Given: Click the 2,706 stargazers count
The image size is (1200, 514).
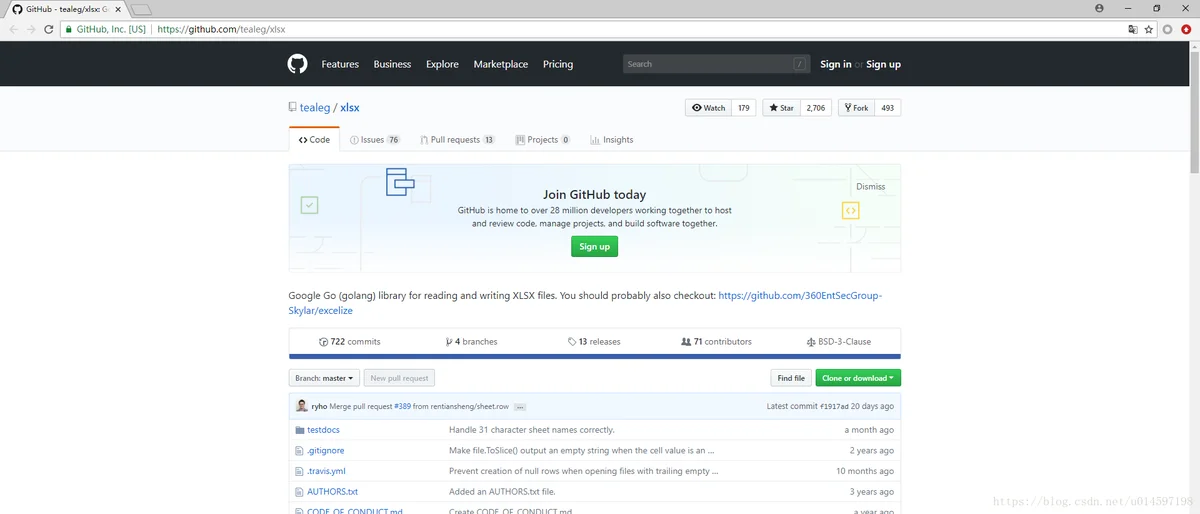Looking at the screenshot, I should 816,108.
